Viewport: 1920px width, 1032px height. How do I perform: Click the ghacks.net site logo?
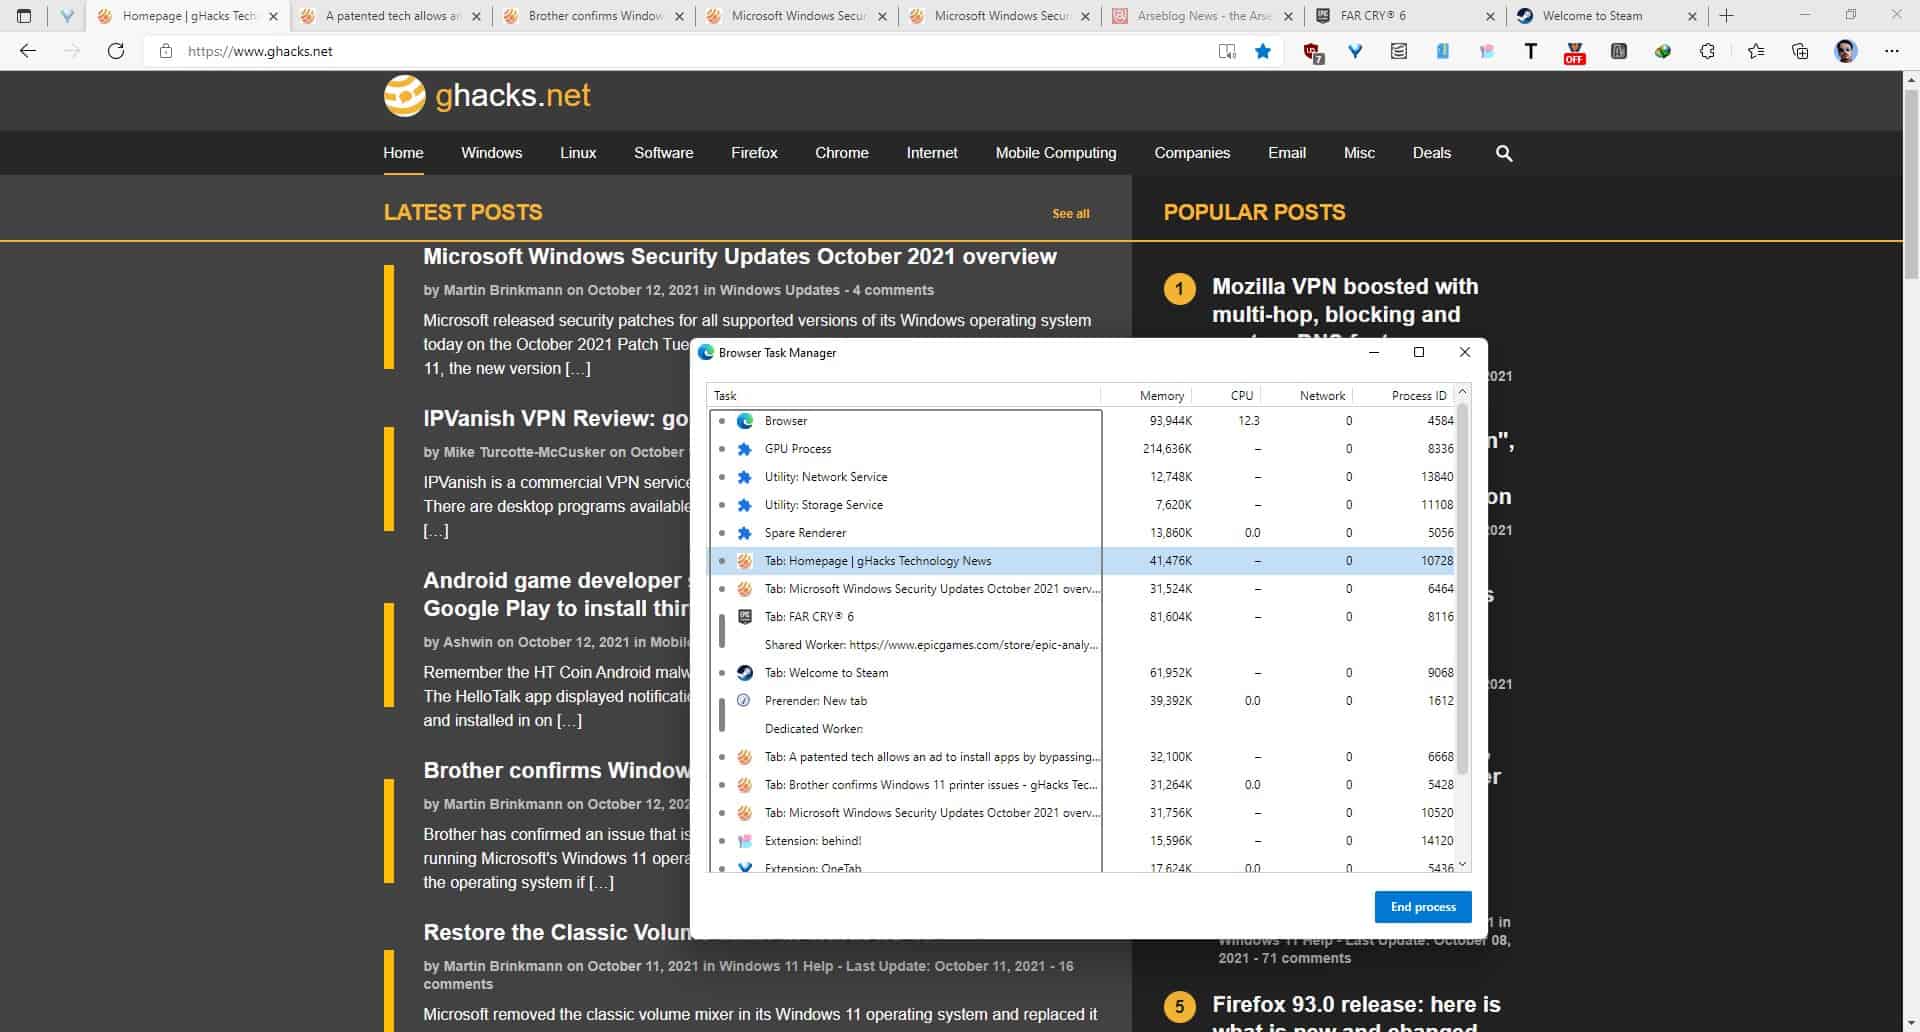pyautogui.click(x=487, y=95)
